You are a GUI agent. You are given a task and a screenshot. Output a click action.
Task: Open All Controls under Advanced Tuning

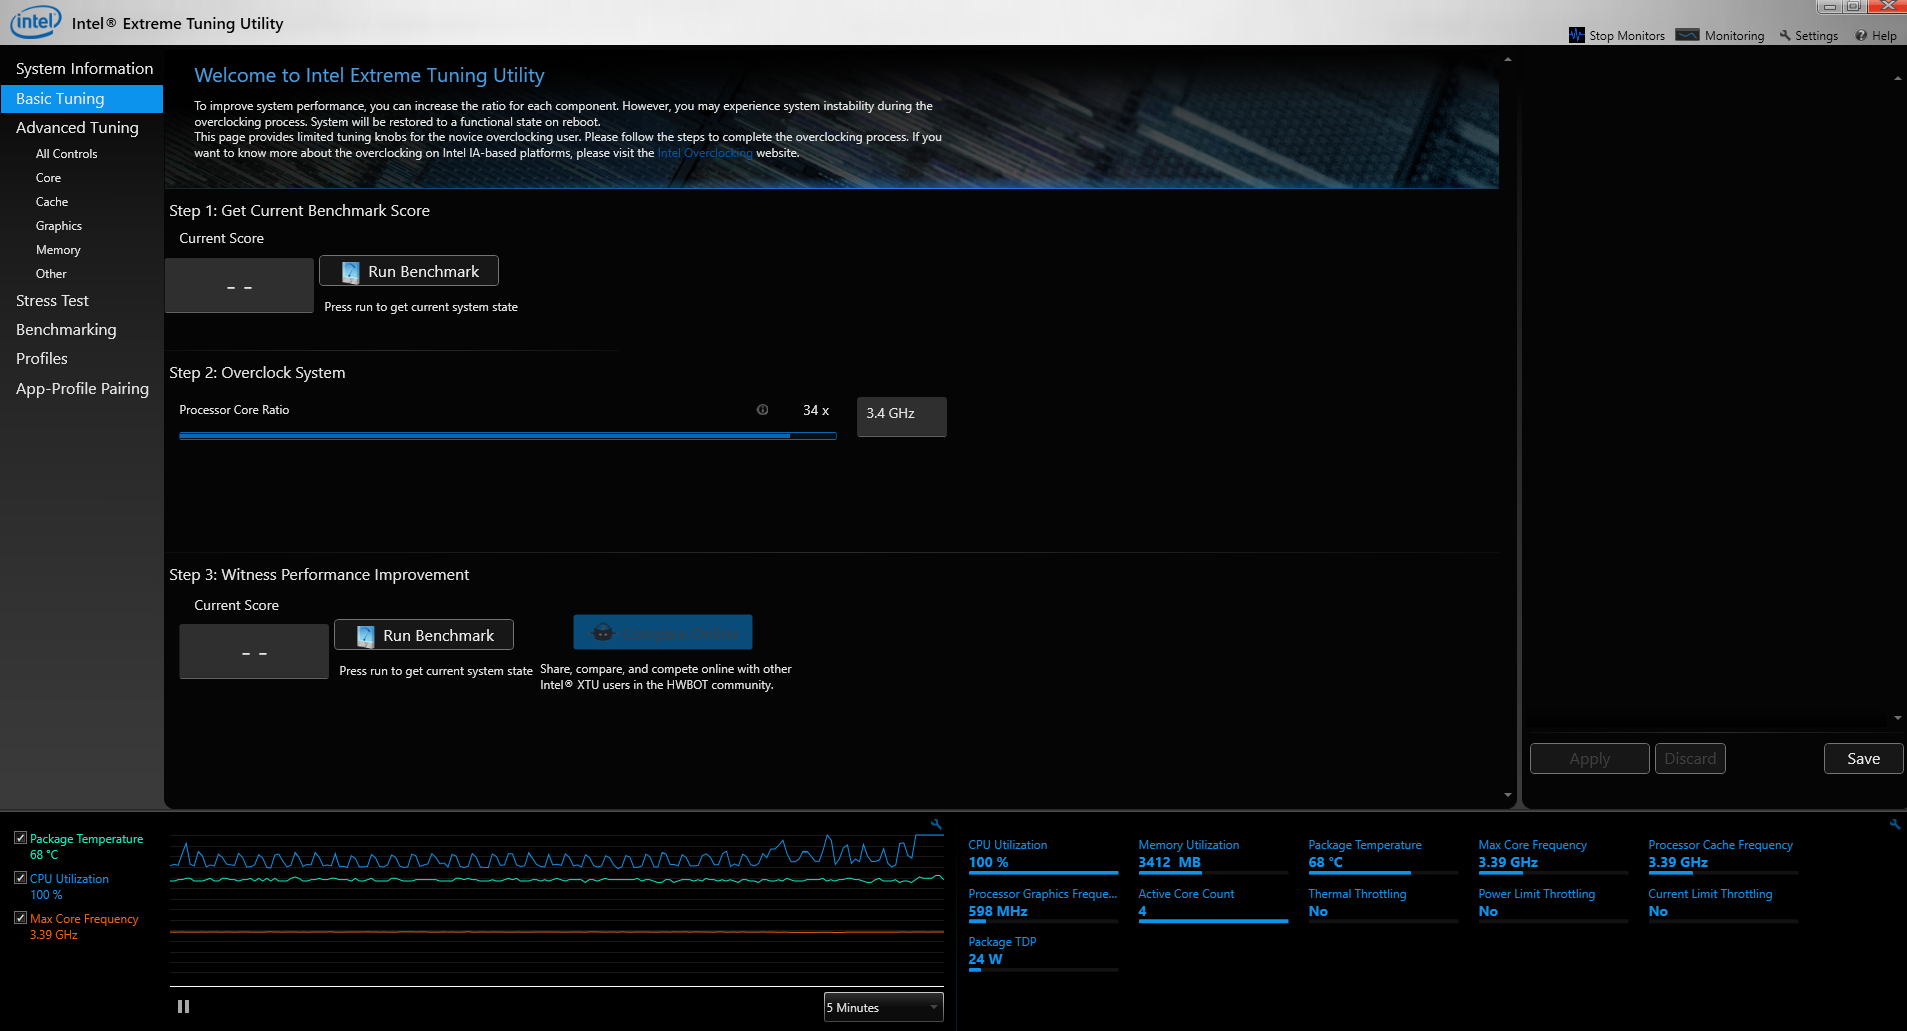click(x=67, y=154)
